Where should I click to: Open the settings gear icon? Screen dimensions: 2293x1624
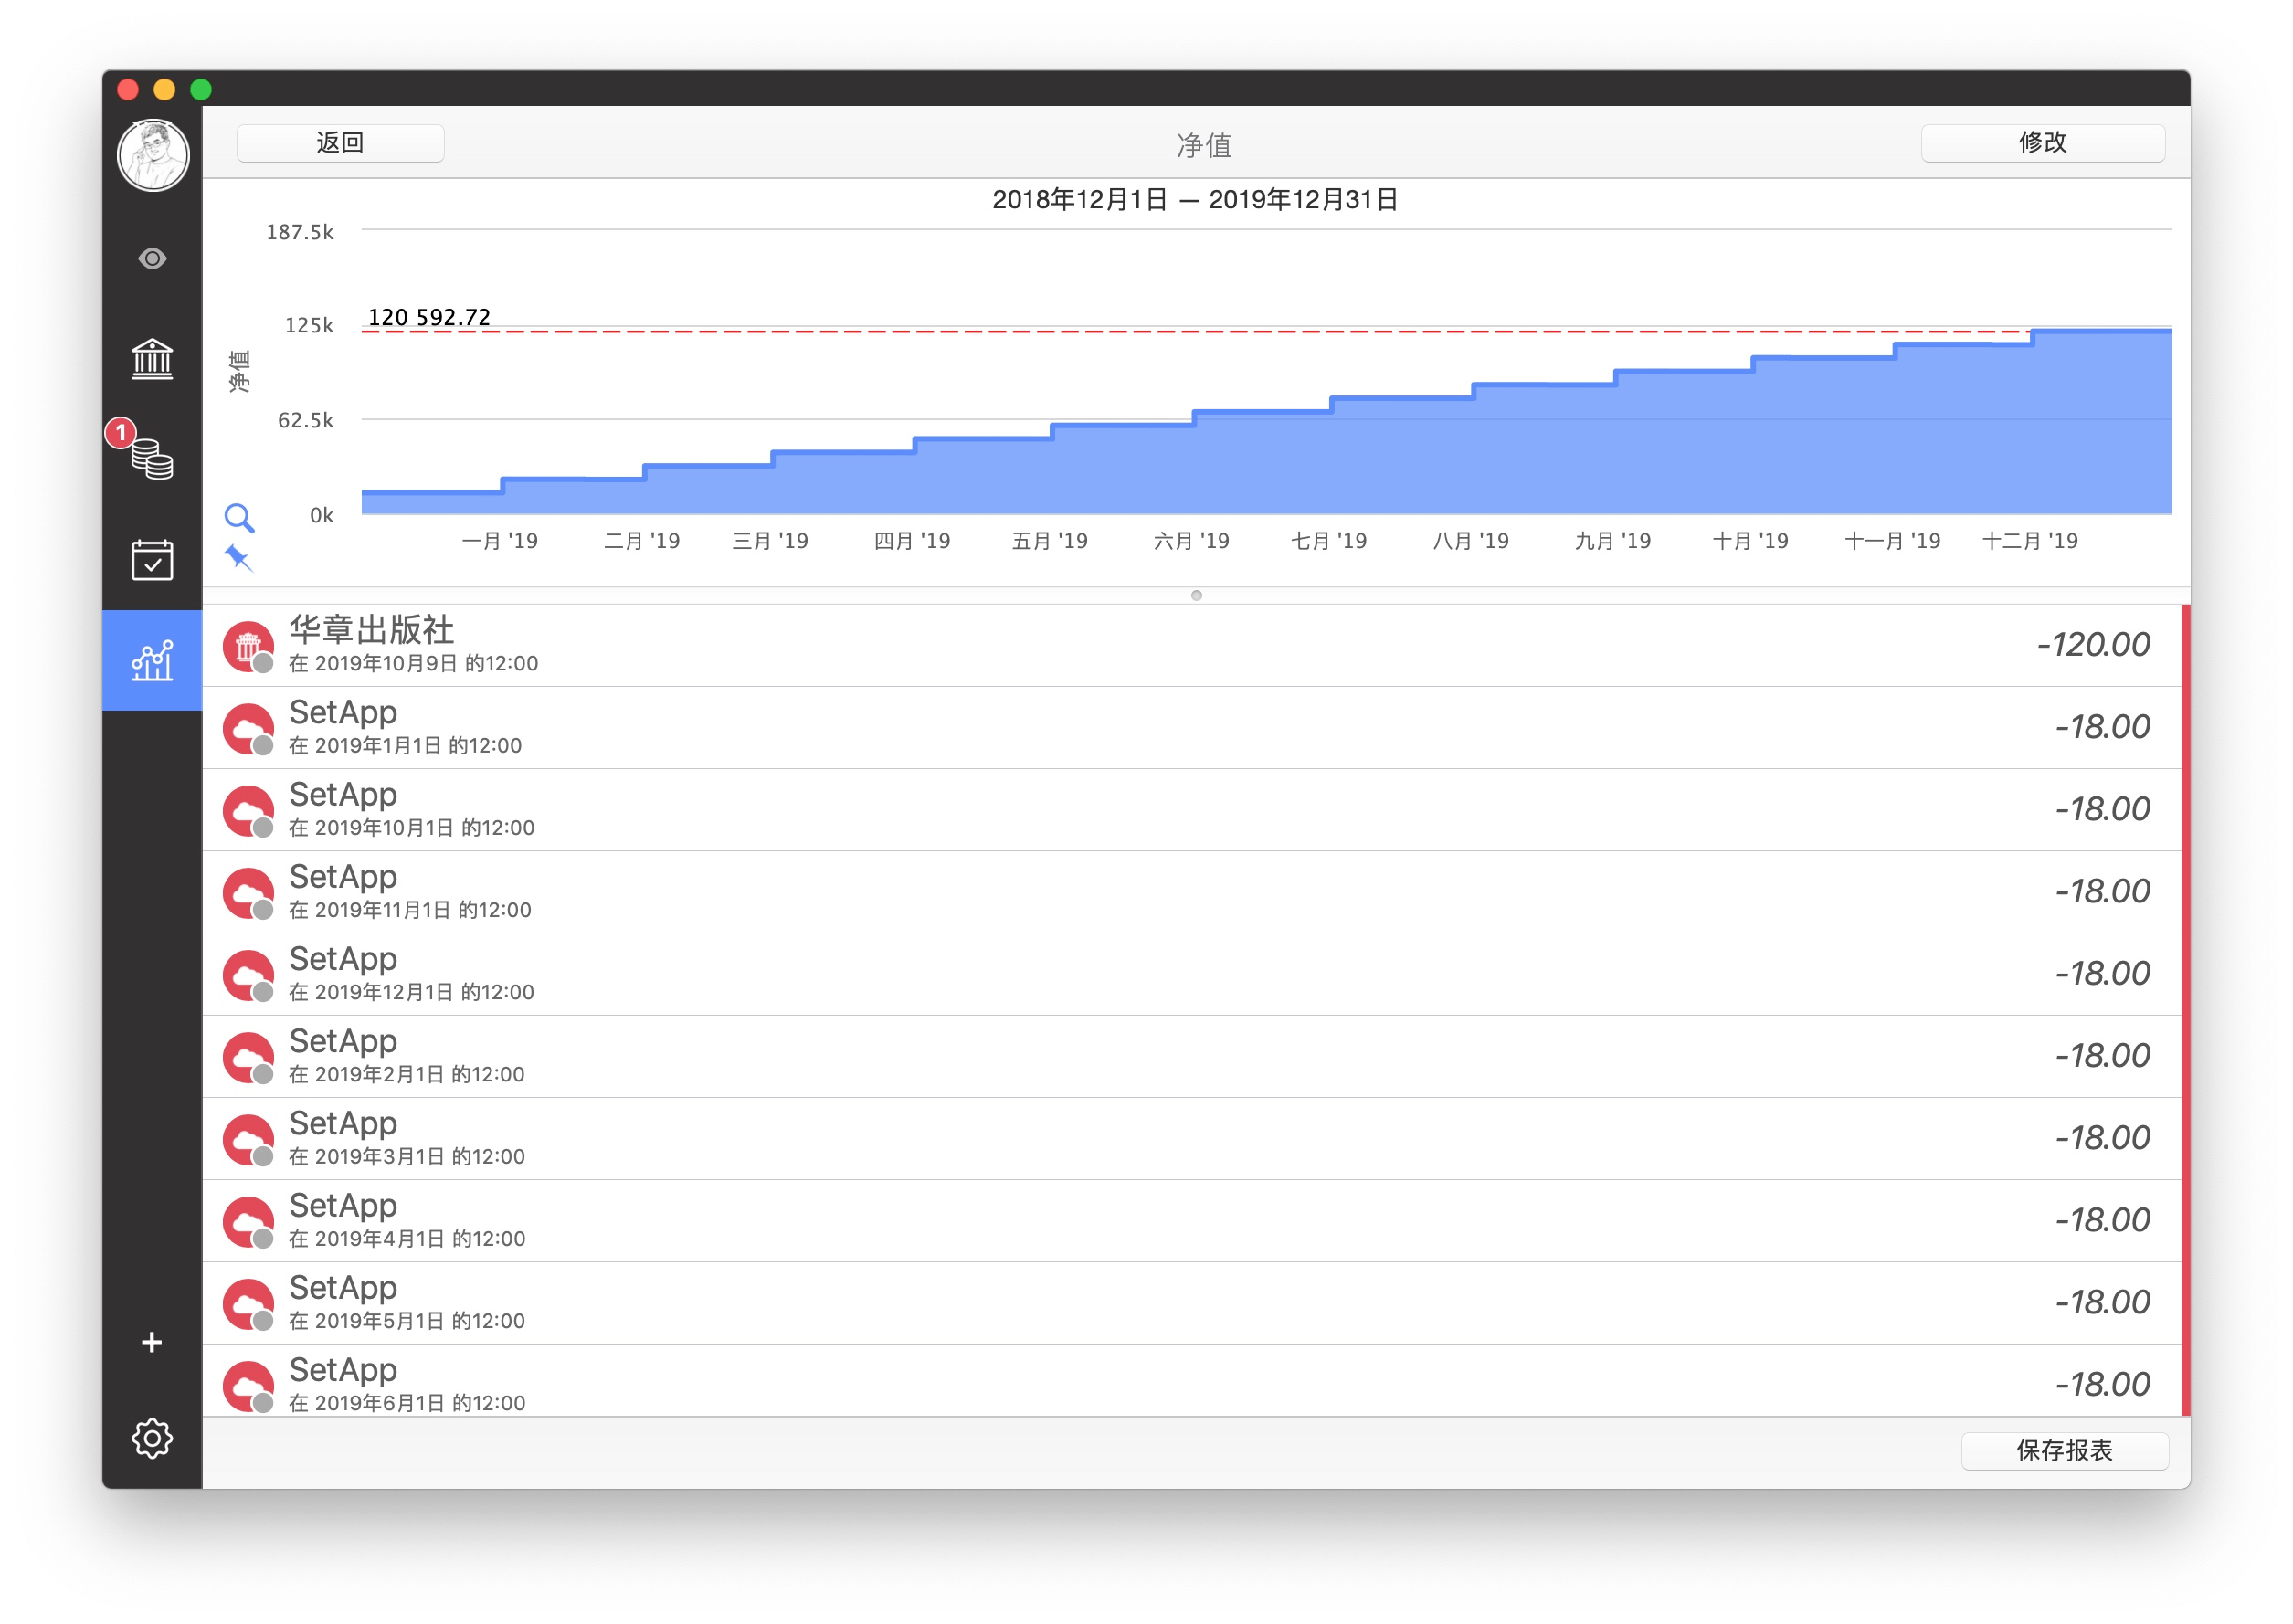(x=152, y=1438)
